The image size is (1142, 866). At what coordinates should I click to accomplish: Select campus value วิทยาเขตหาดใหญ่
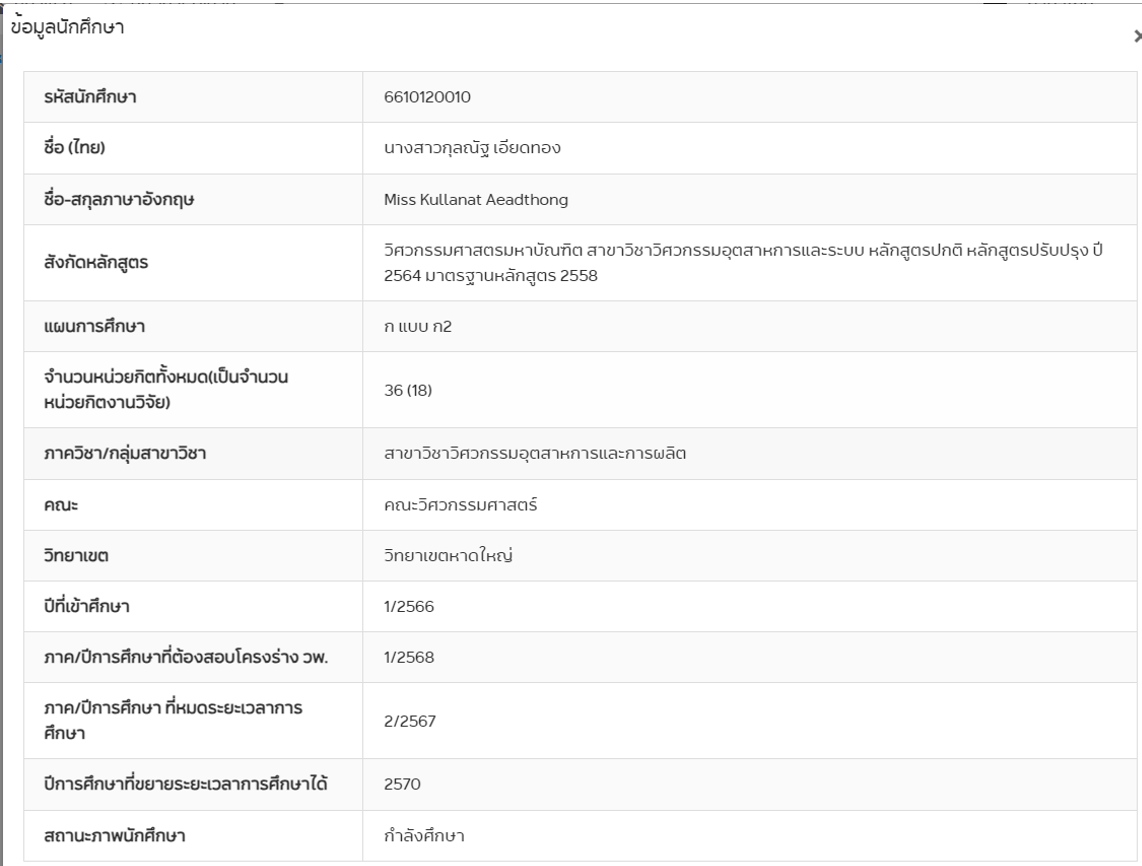point(449,556)
